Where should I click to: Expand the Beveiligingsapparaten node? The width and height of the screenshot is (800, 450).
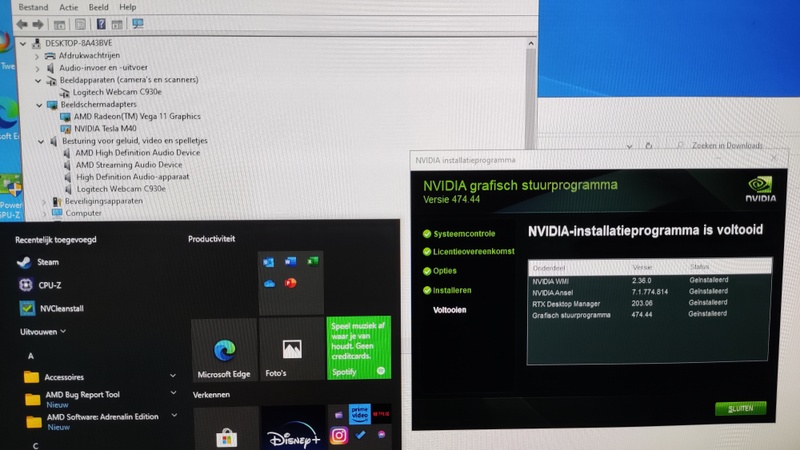(43, 202)
